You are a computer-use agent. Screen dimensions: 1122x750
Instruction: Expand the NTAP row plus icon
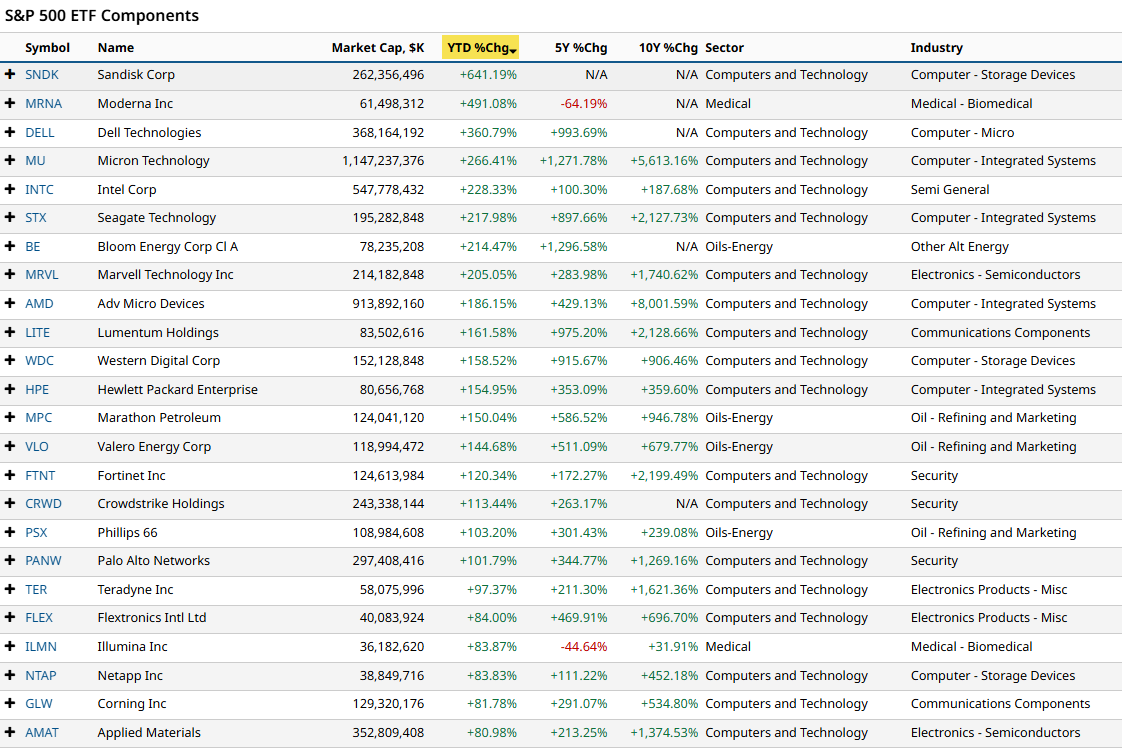pos(10,675)
